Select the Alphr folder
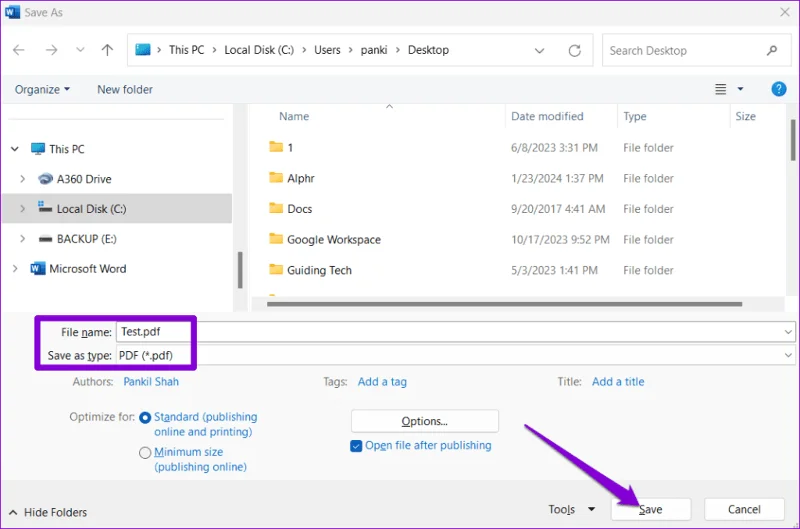Viewport: 800px width, 529px height. click(301, 179)
